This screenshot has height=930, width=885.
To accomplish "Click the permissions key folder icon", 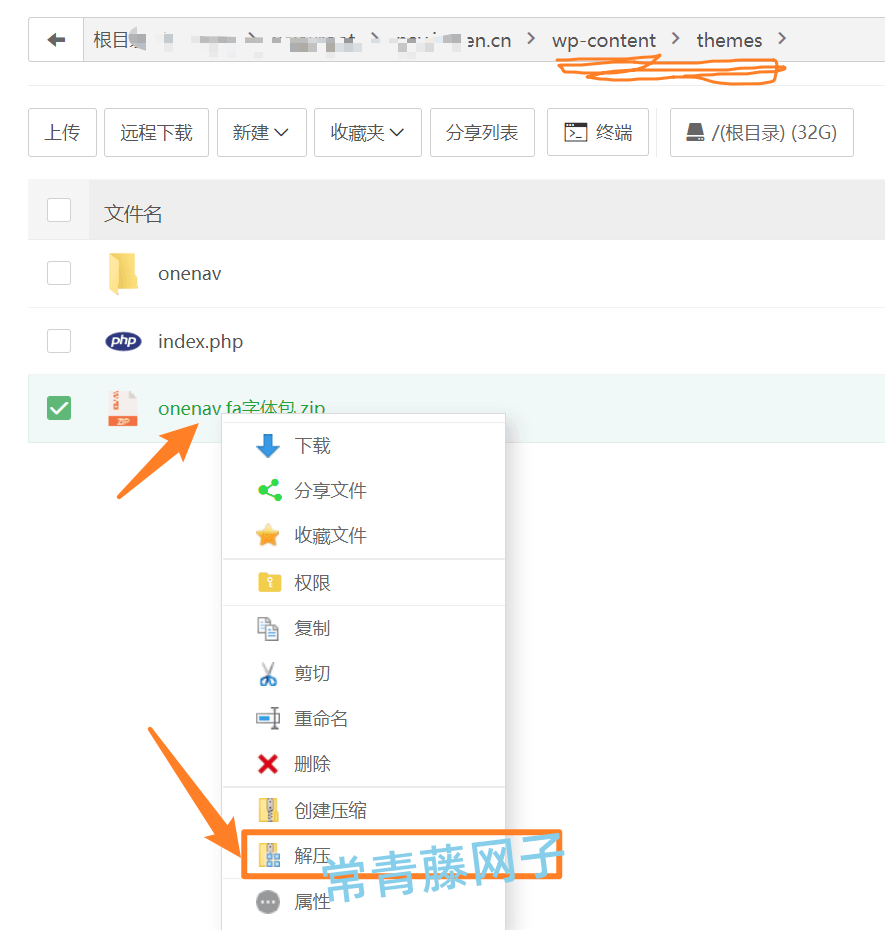I will 269,582.
